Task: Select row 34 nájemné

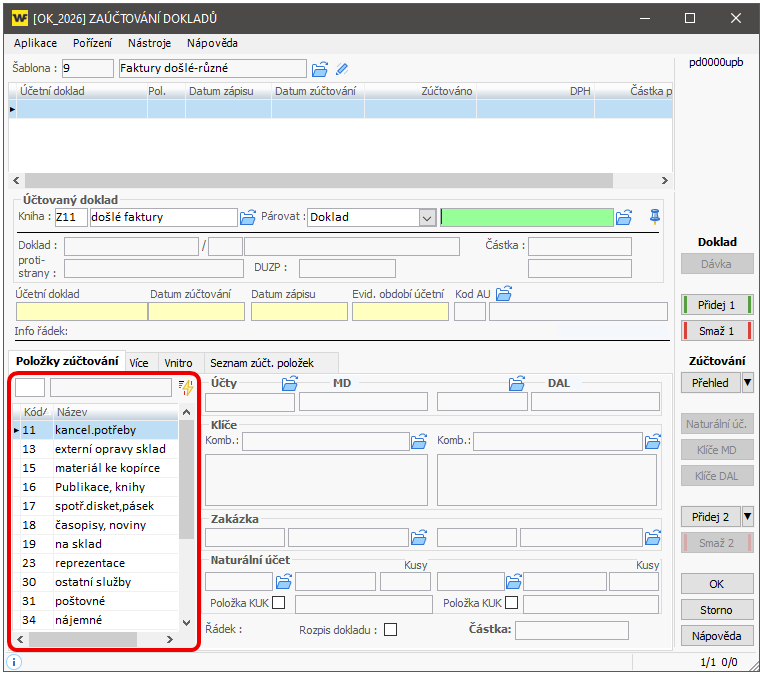Action: click(95, 620)
